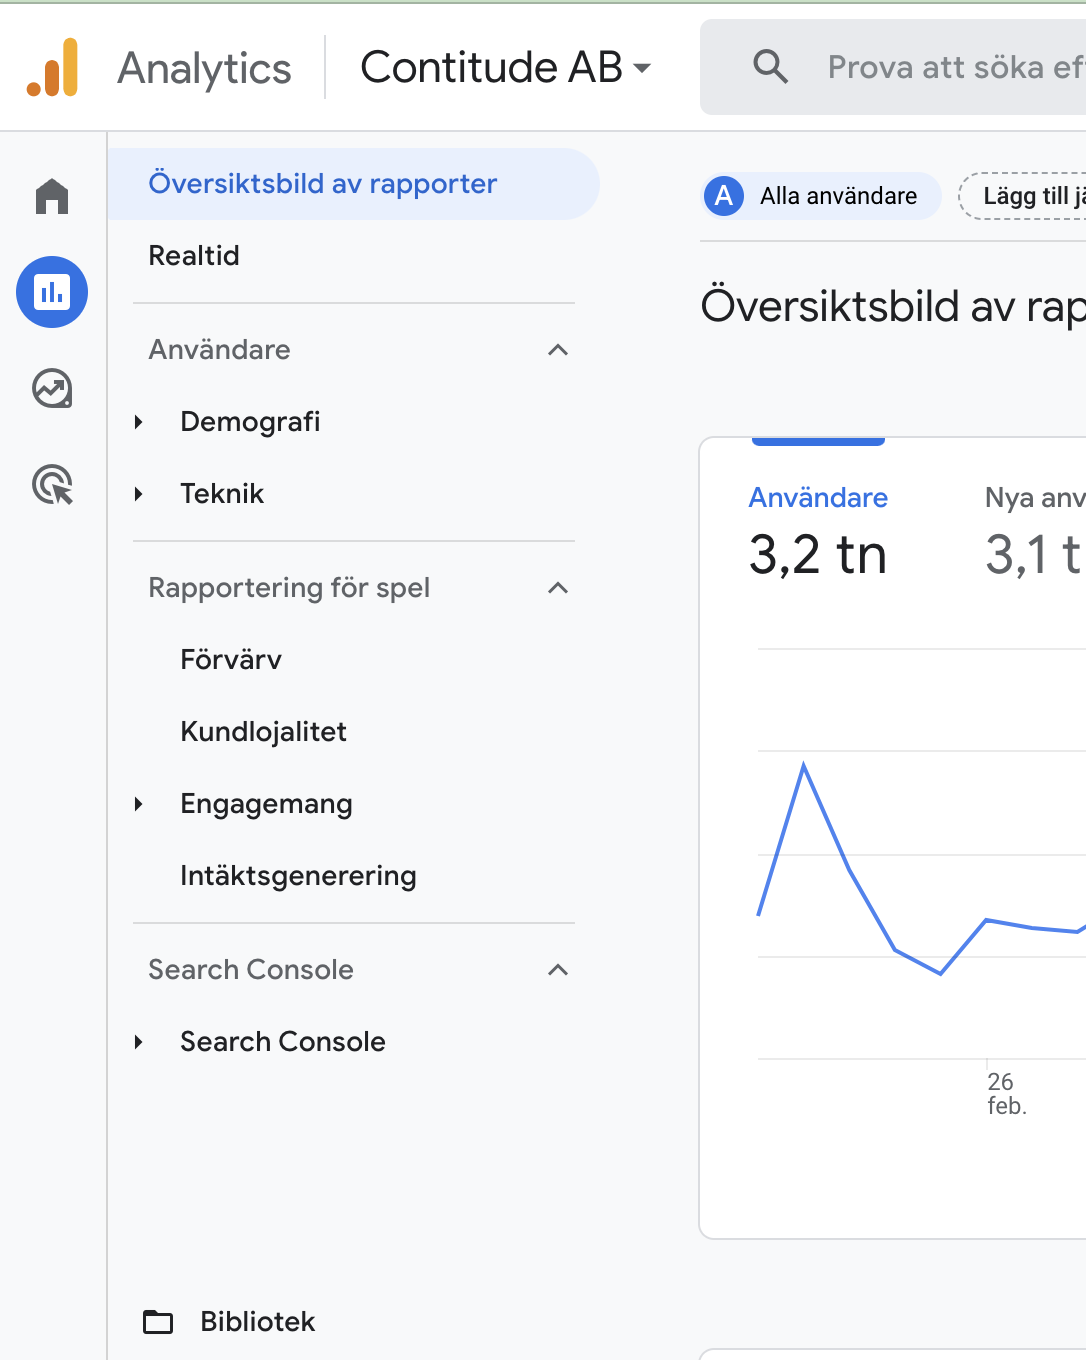Collapse the Användare section

(558, 350)
